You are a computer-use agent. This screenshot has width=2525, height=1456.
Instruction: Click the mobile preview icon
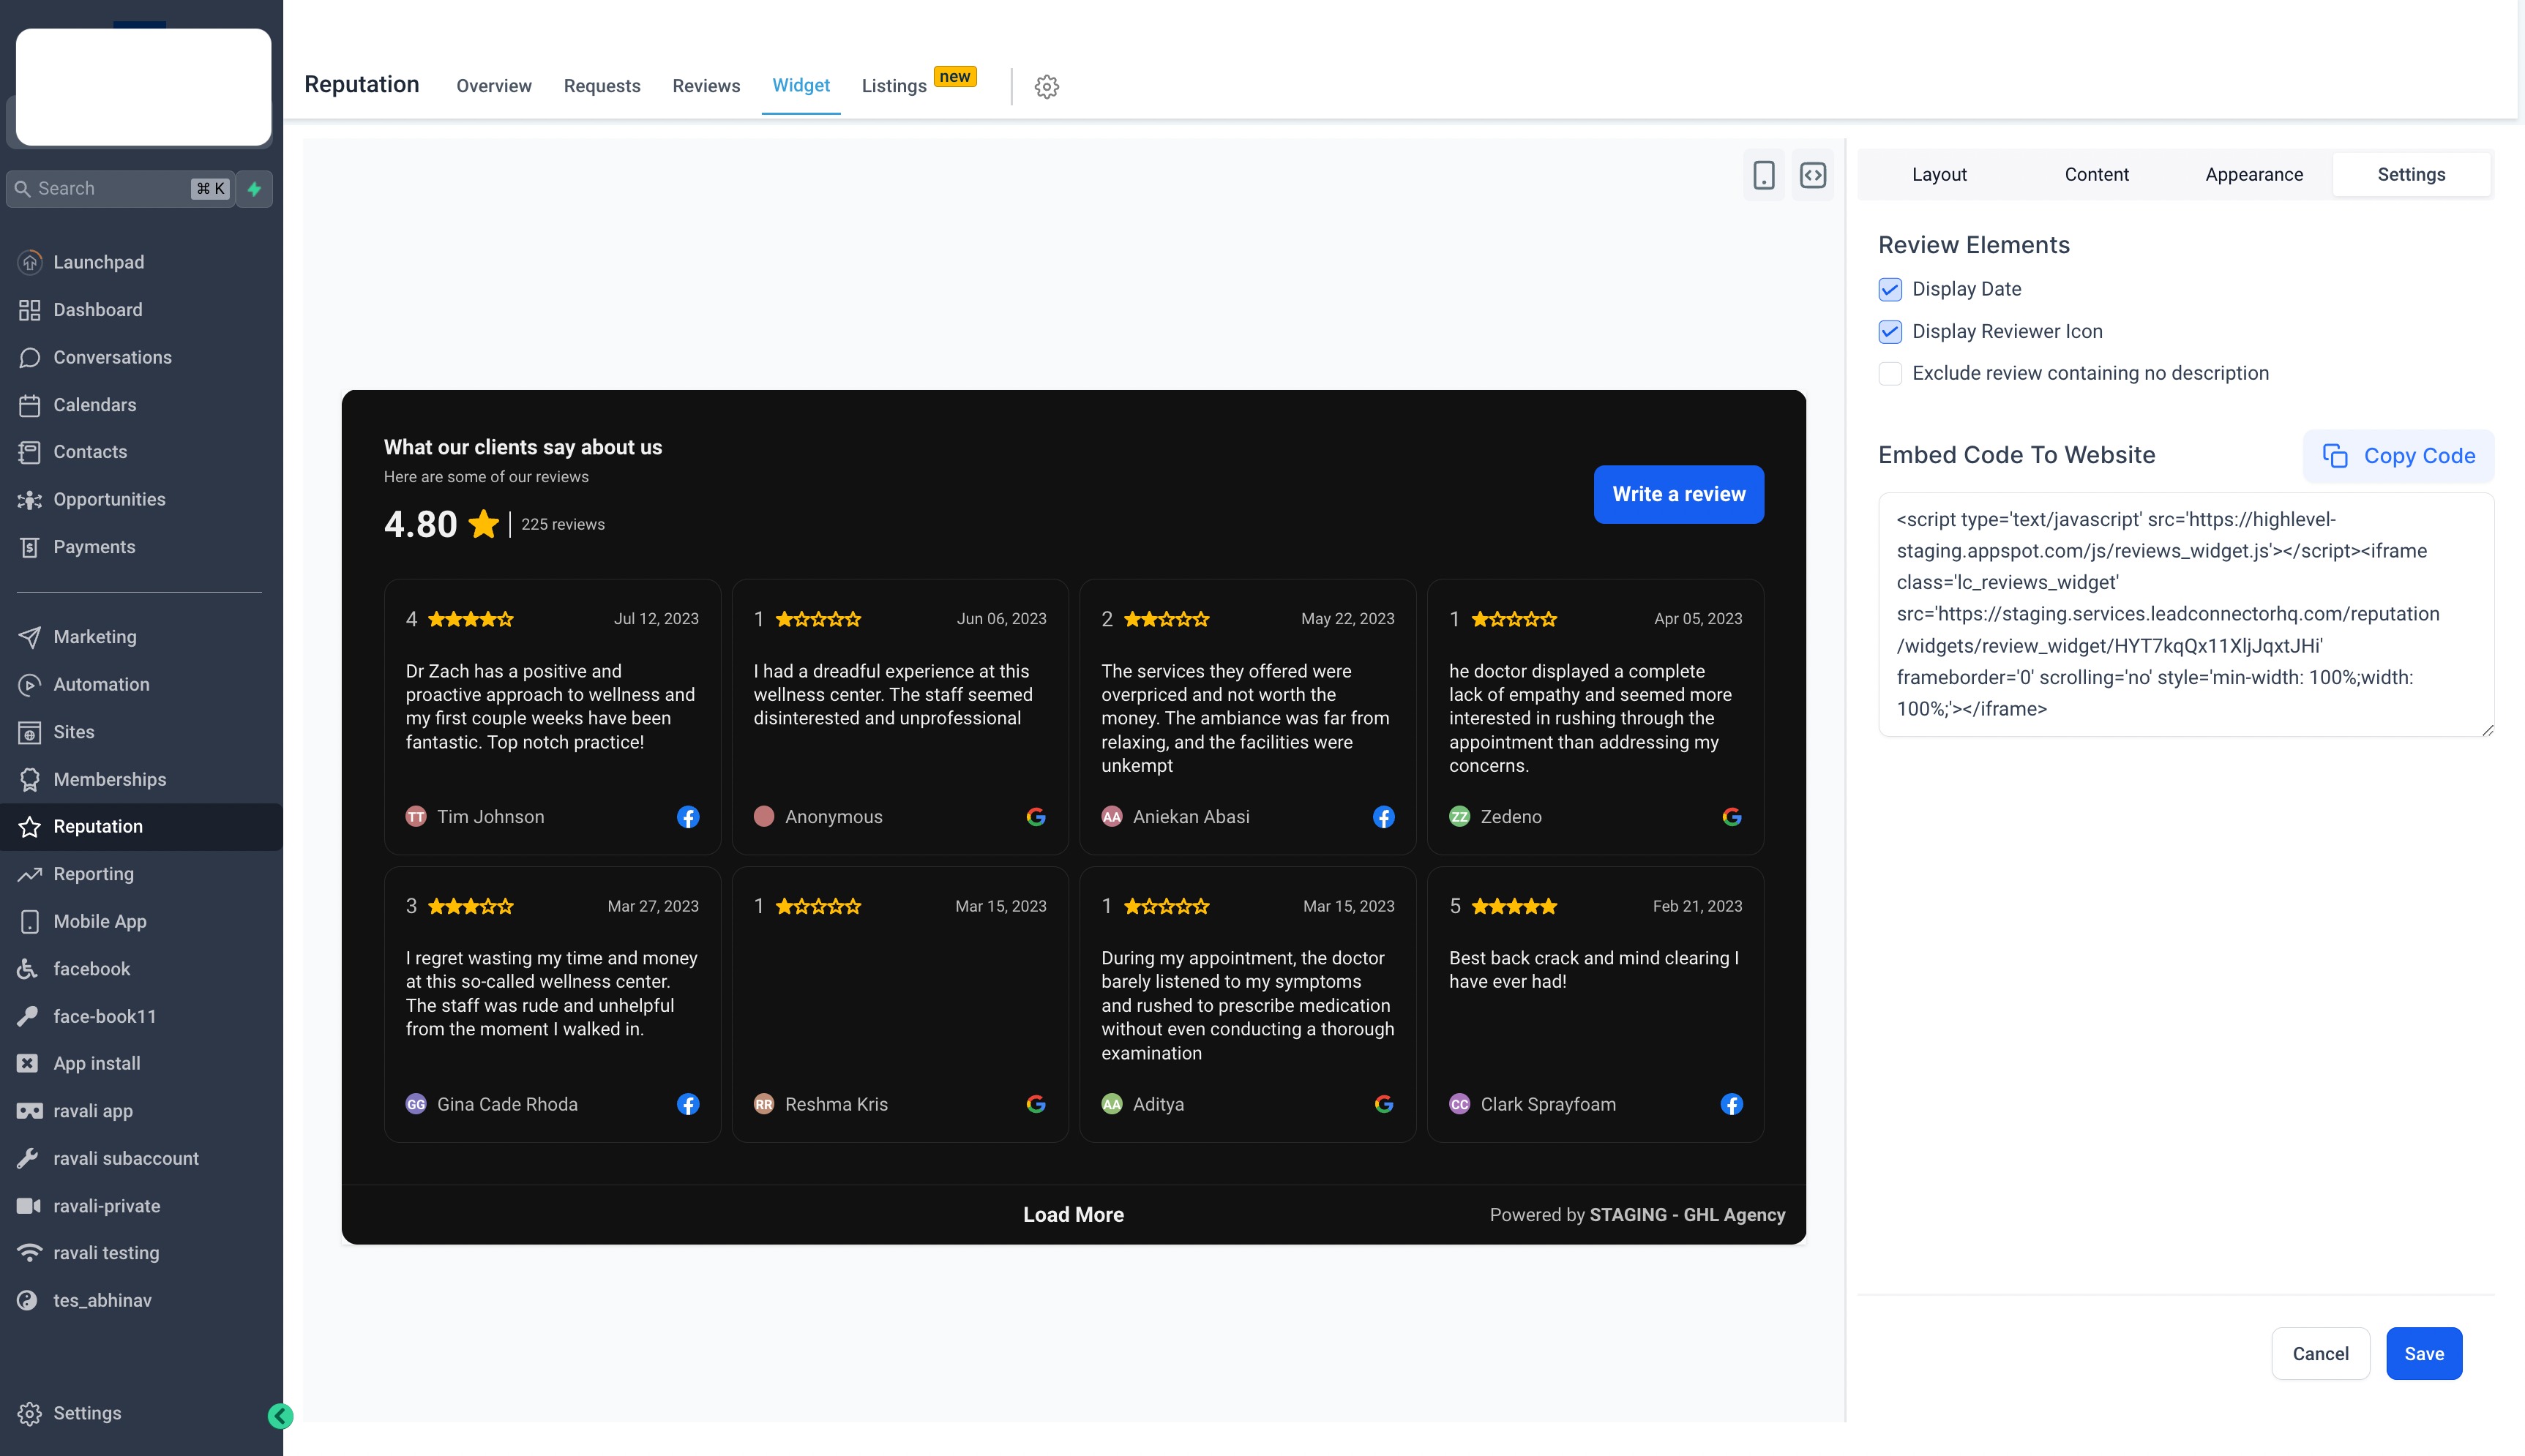point(1763,175)
